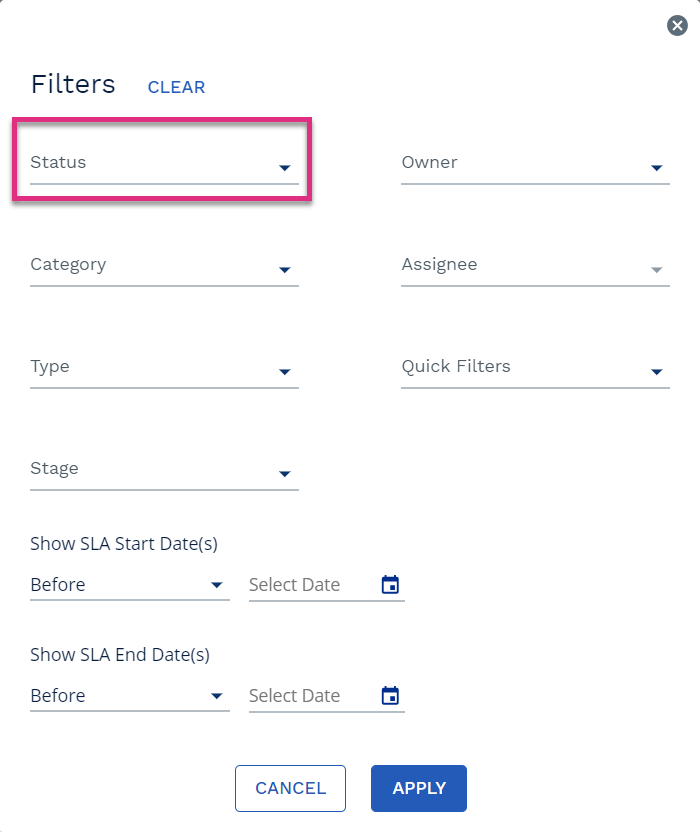Click the Show SLA End Date(s) label
Image resolution: width=700 pixels, height=832 pixels.
pos(120,655)
